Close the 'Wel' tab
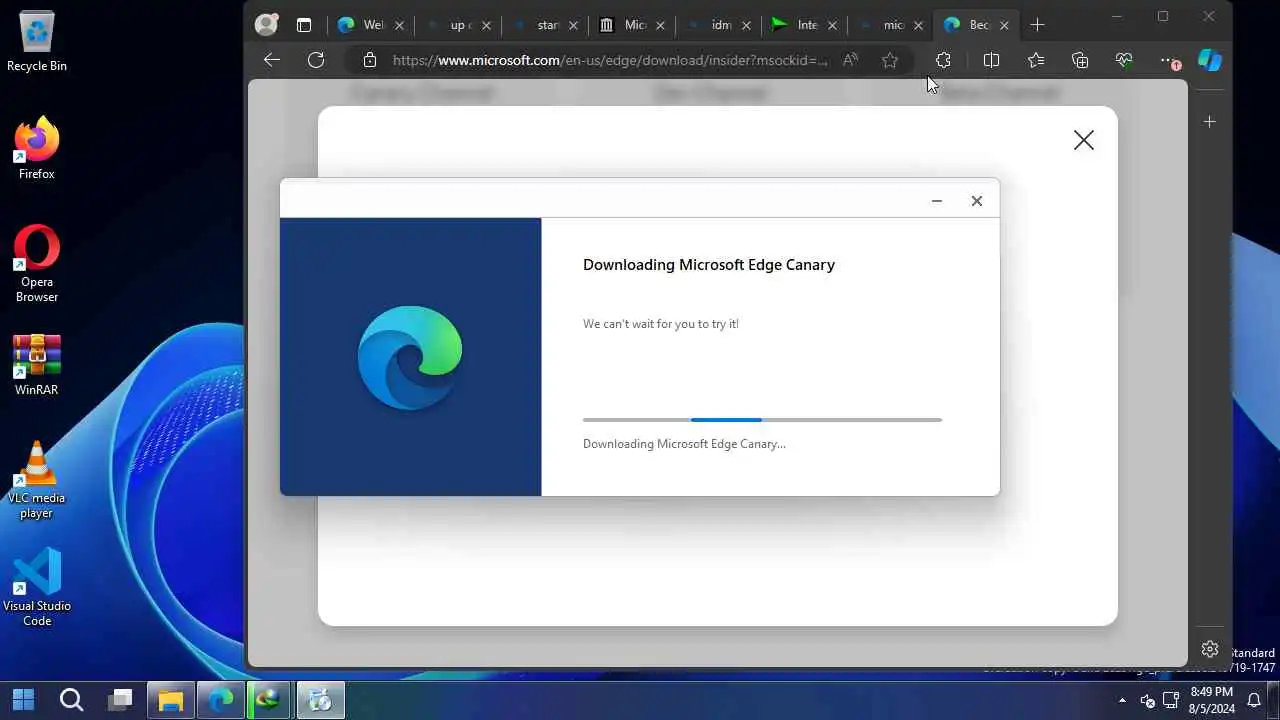The height and width of the screenshot is (720, 1280). [400, 25]
